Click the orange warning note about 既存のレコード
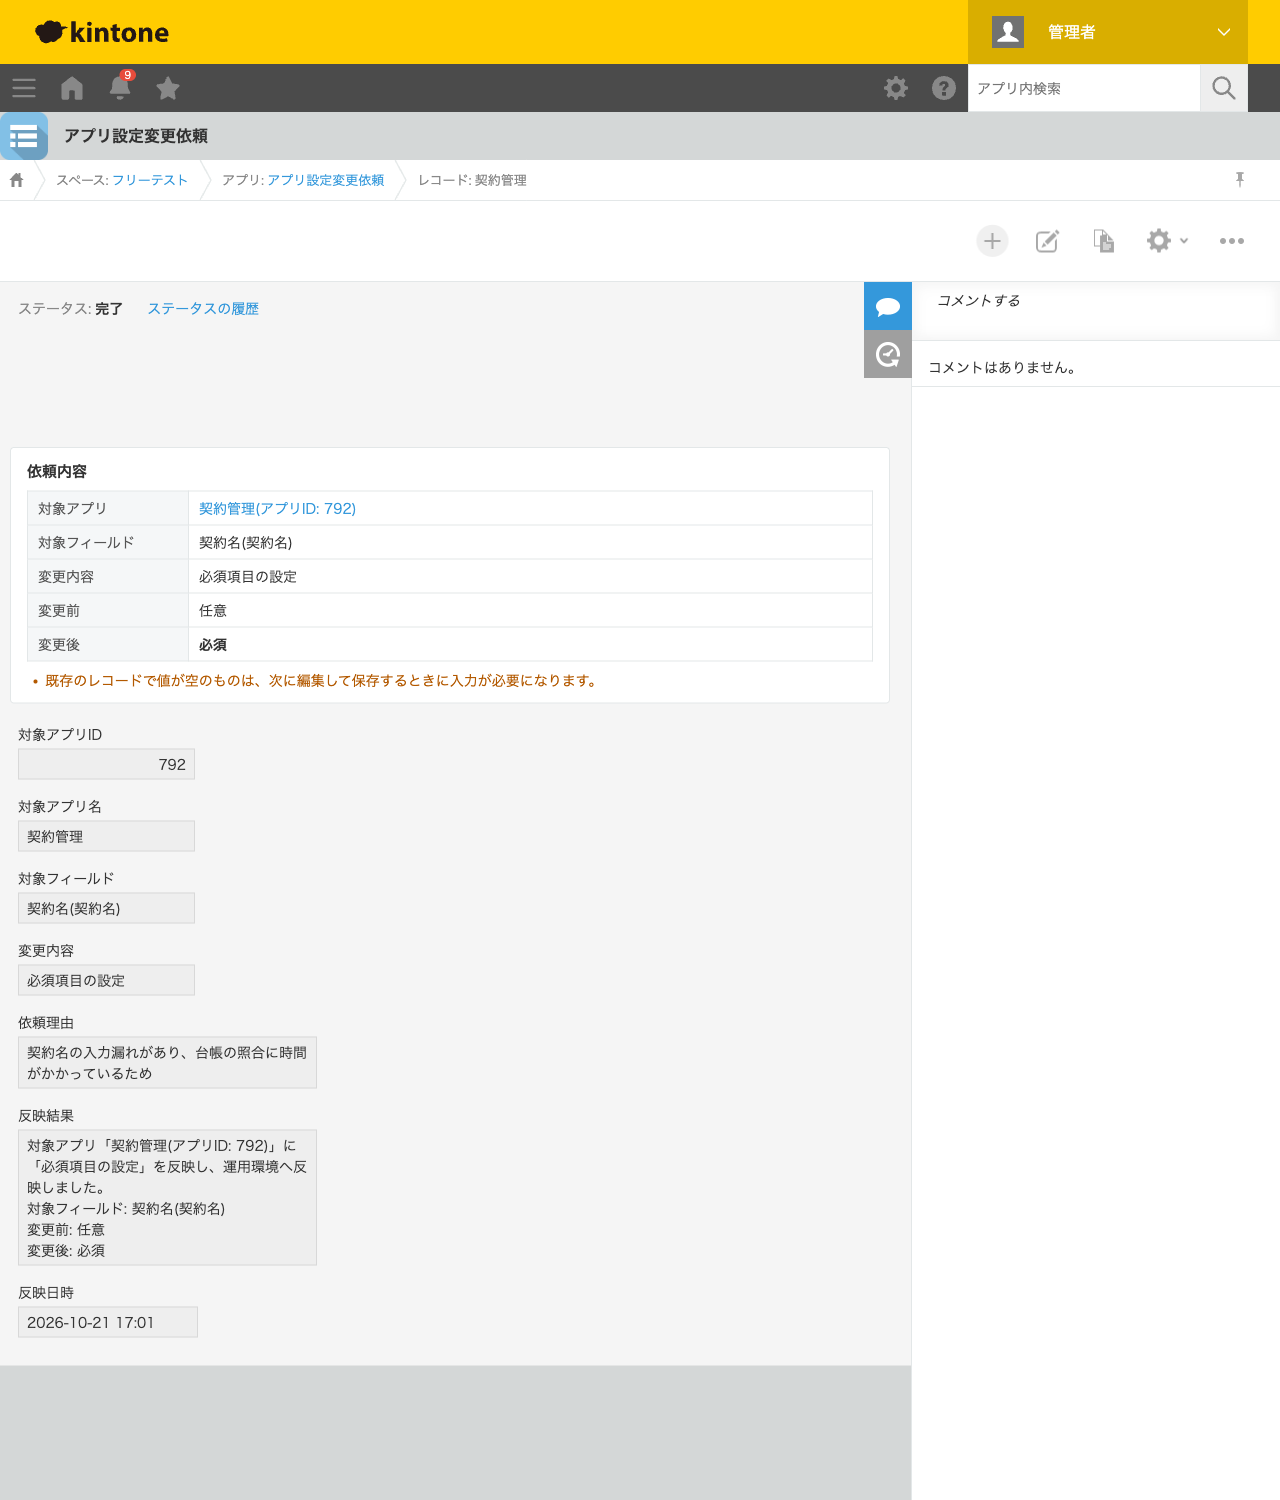The height and width of the screenshot is (1500, 1280). click(x=320, y=681)
